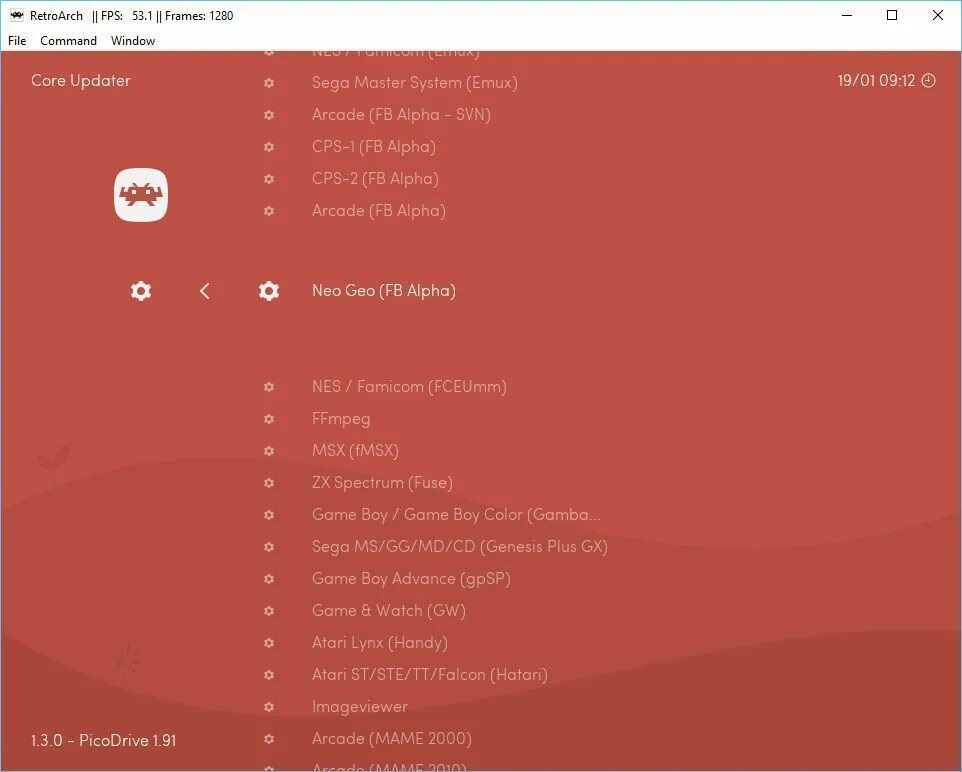962x772 pixels.
Task: Download the FFmpeg core entry
Action: (x=341, y=419)
